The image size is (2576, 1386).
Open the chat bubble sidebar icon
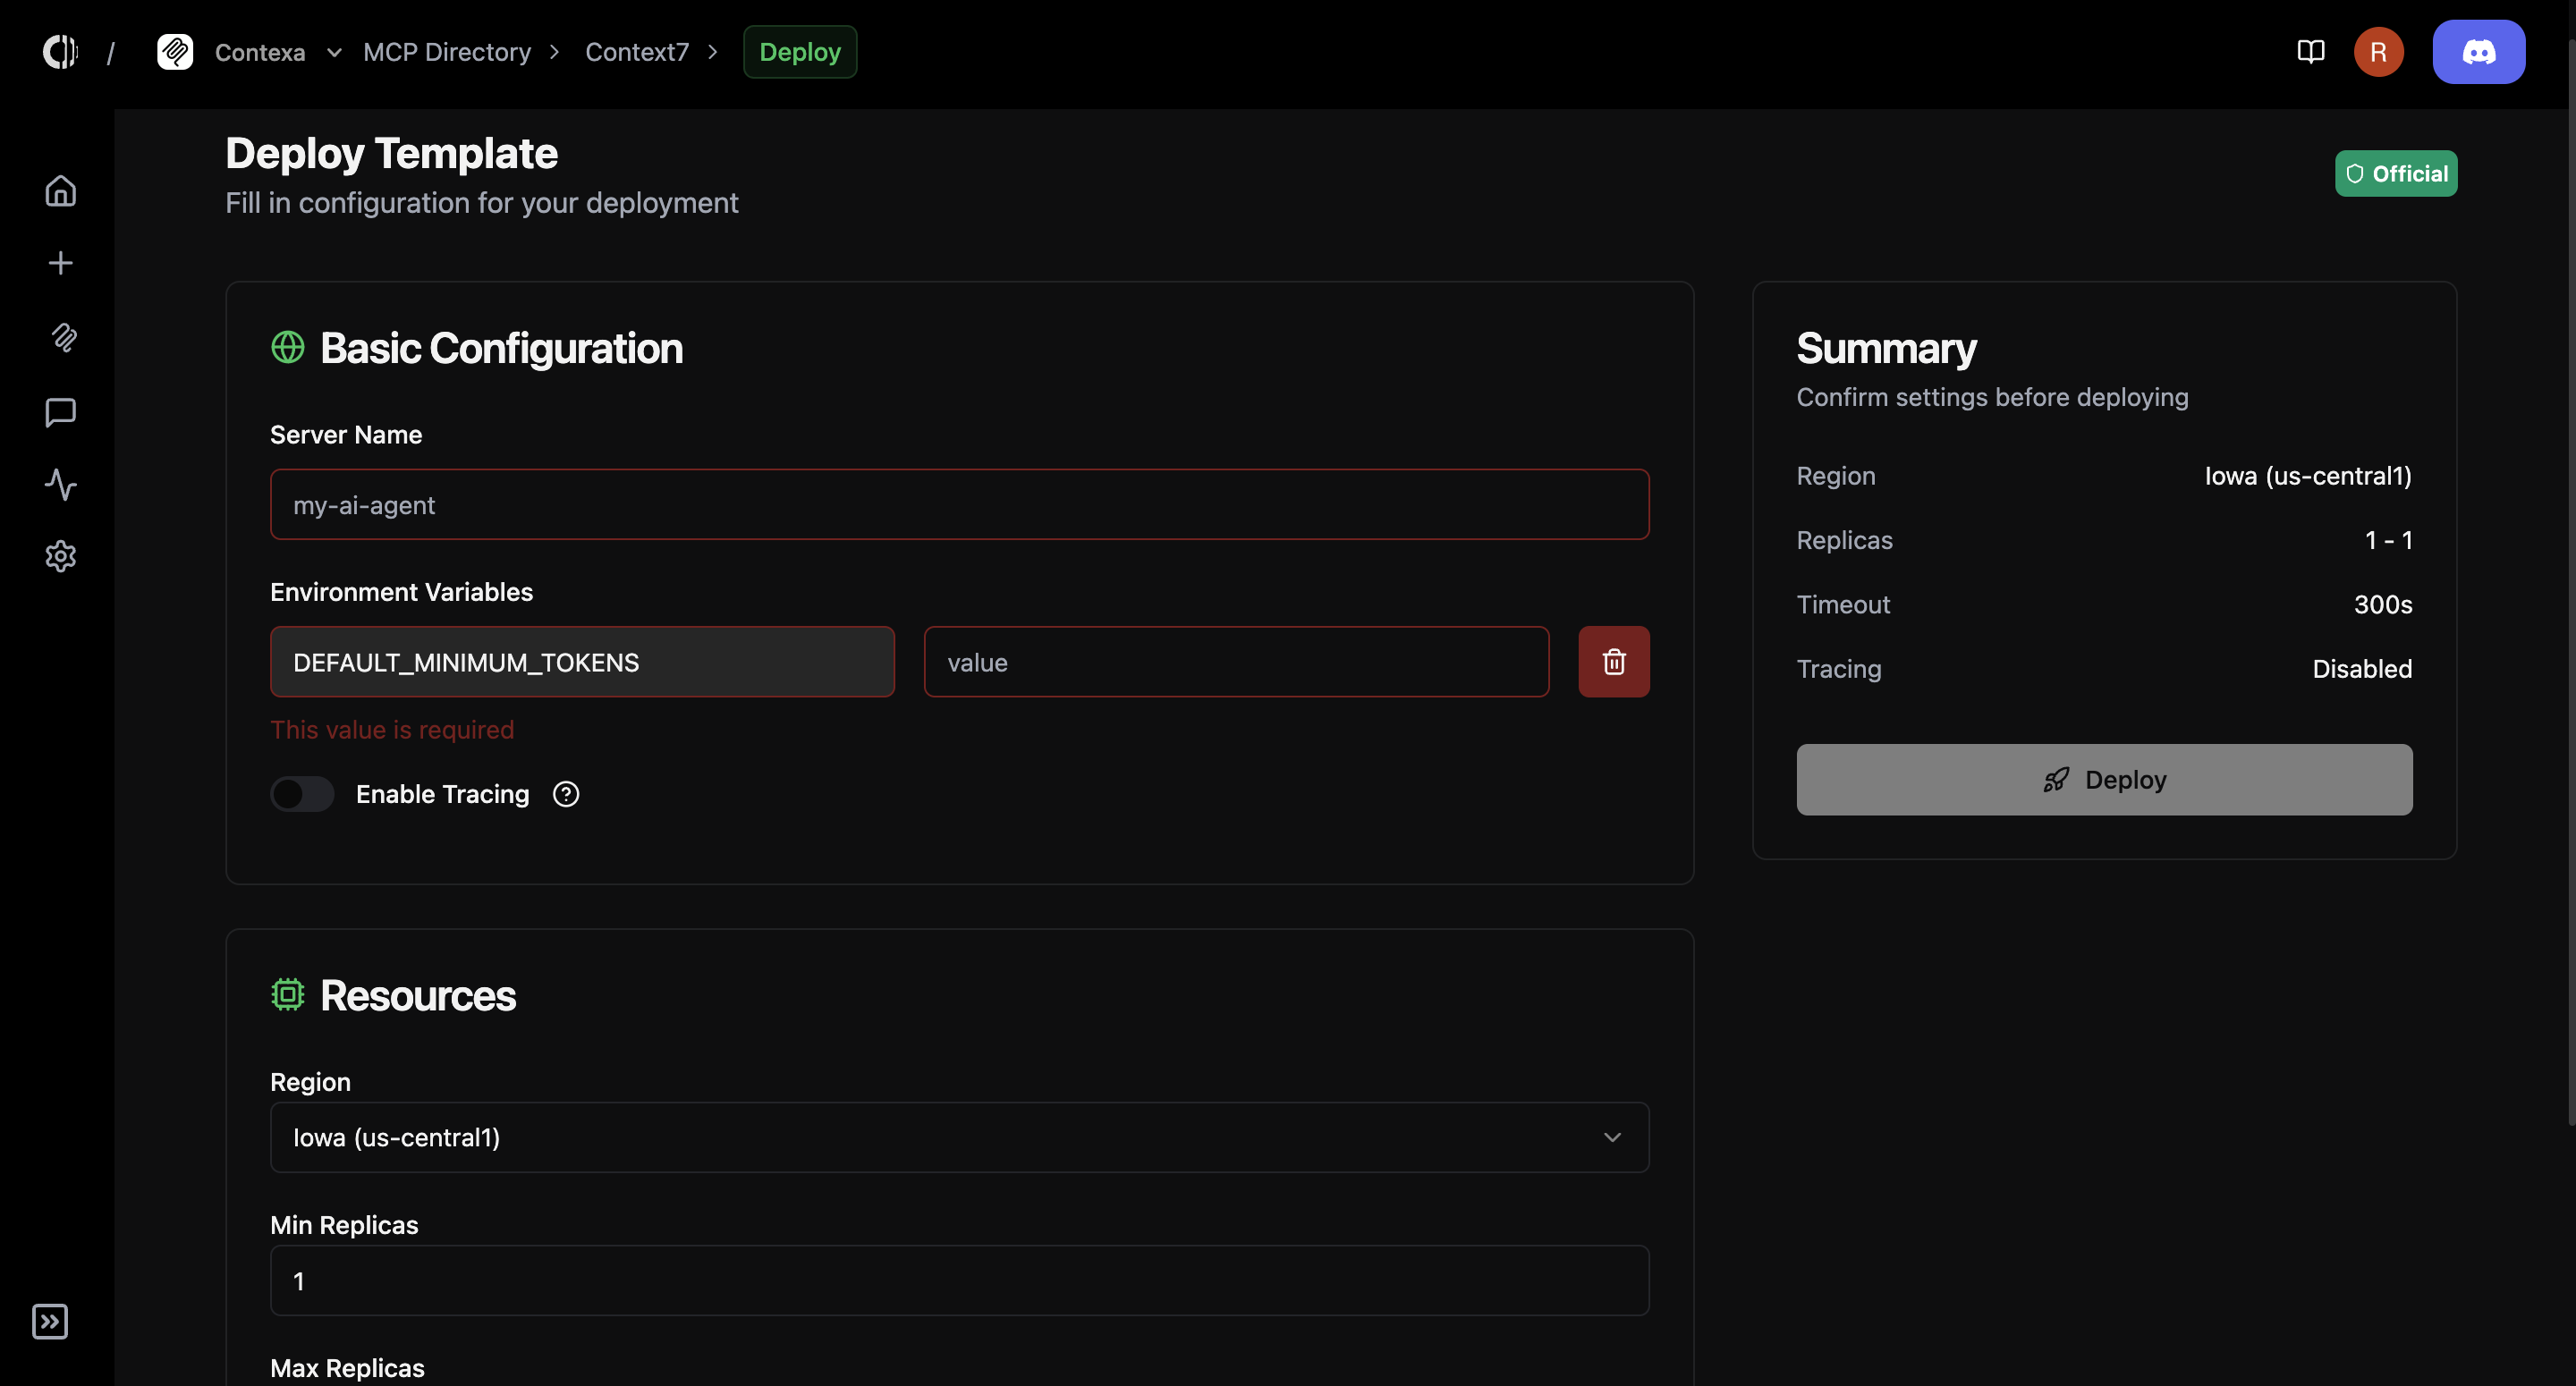click(60, 412)
